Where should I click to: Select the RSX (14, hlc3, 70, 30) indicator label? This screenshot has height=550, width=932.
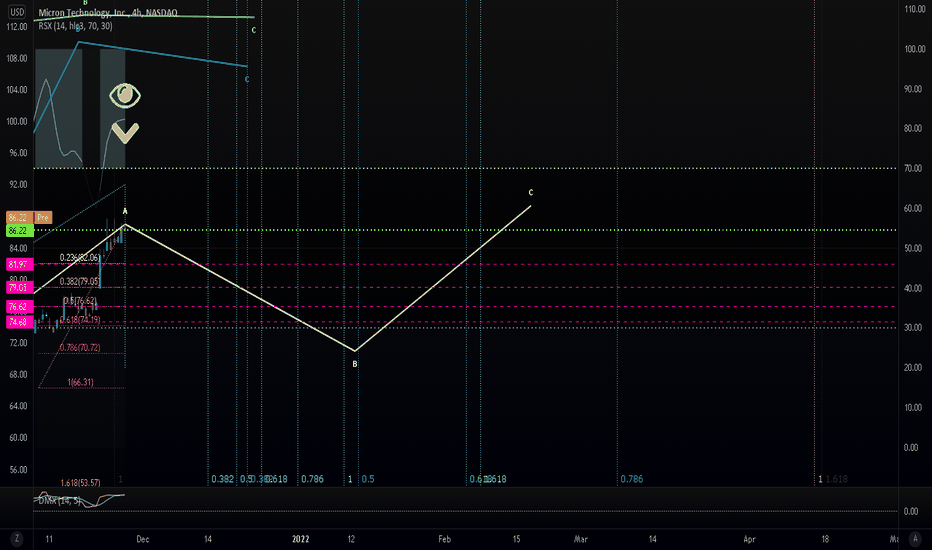pyautogui.click(x=75, y=26)
